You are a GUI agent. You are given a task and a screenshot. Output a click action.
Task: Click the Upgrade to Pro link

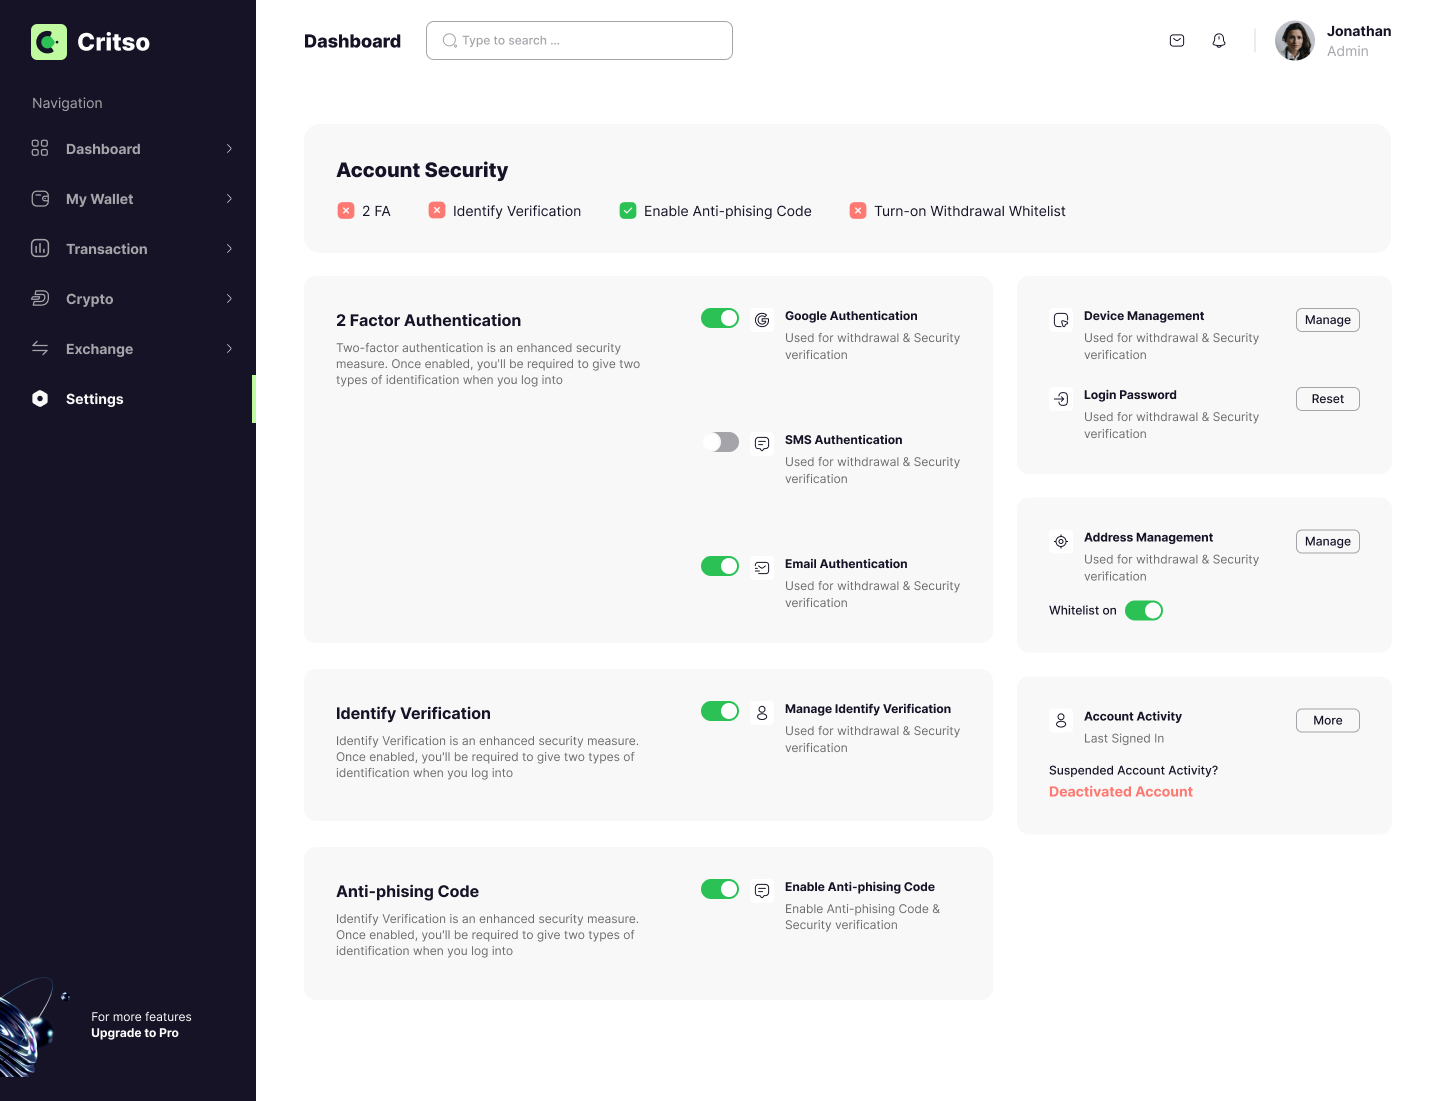tap(135, 1033)
